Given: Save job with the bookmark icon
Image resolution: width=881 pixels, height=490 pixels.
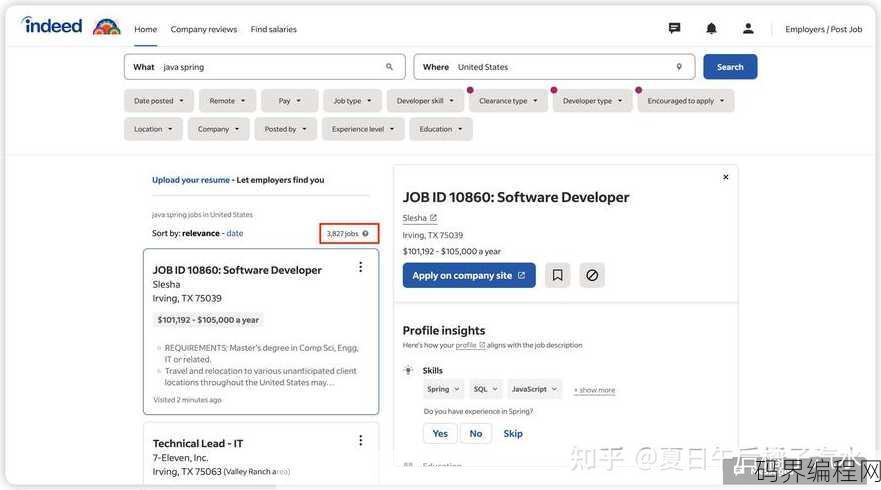Looking at the screenshot, I should click(x=557, y=275).
